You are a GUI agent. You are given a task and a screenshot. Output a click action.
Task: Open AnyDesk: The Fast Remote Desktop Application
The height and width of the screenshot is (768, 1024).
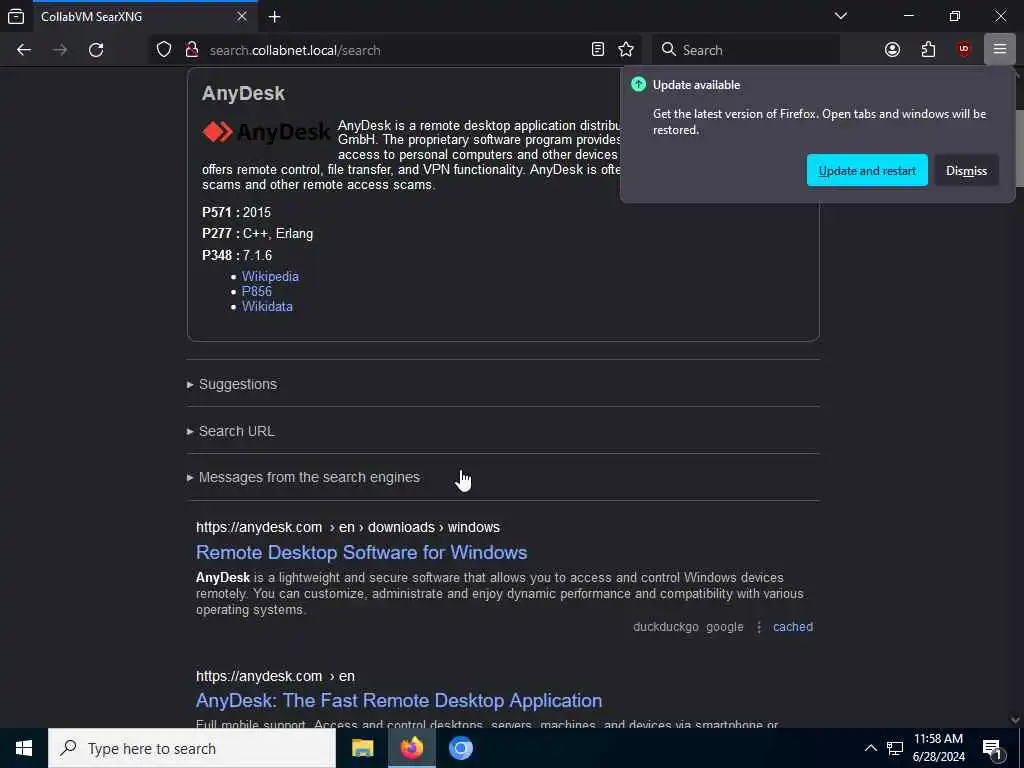point(399,701)
